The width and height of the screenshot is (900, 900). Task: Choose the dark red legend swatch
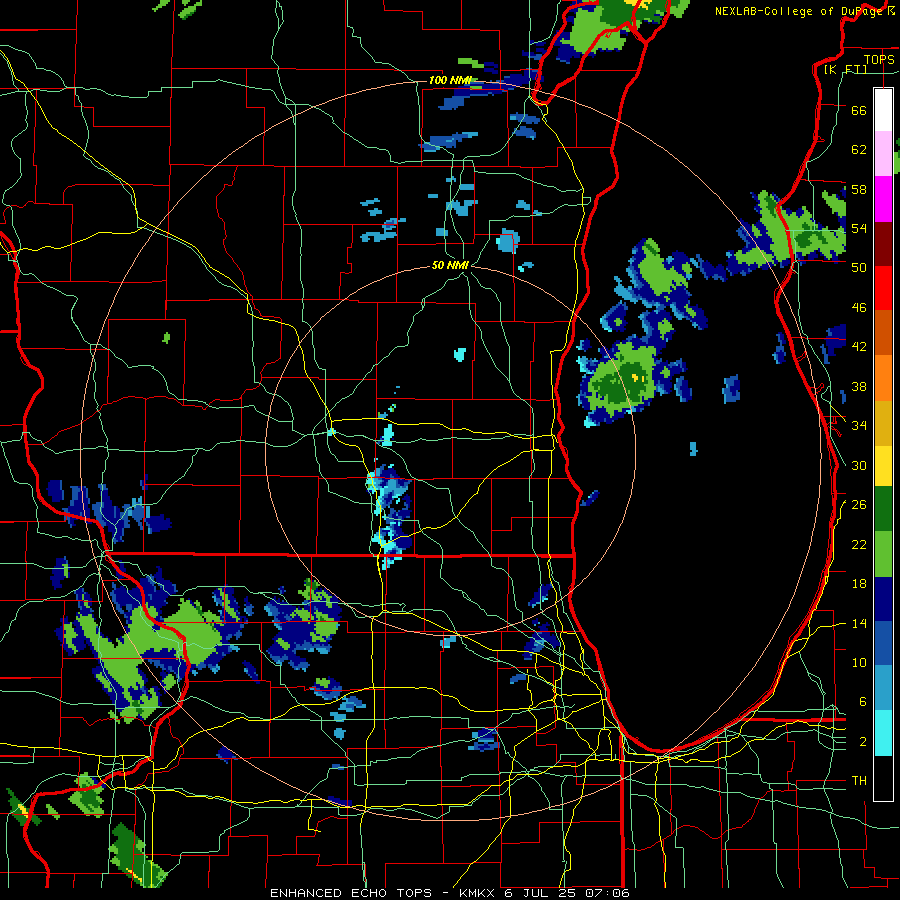[883, 244]
